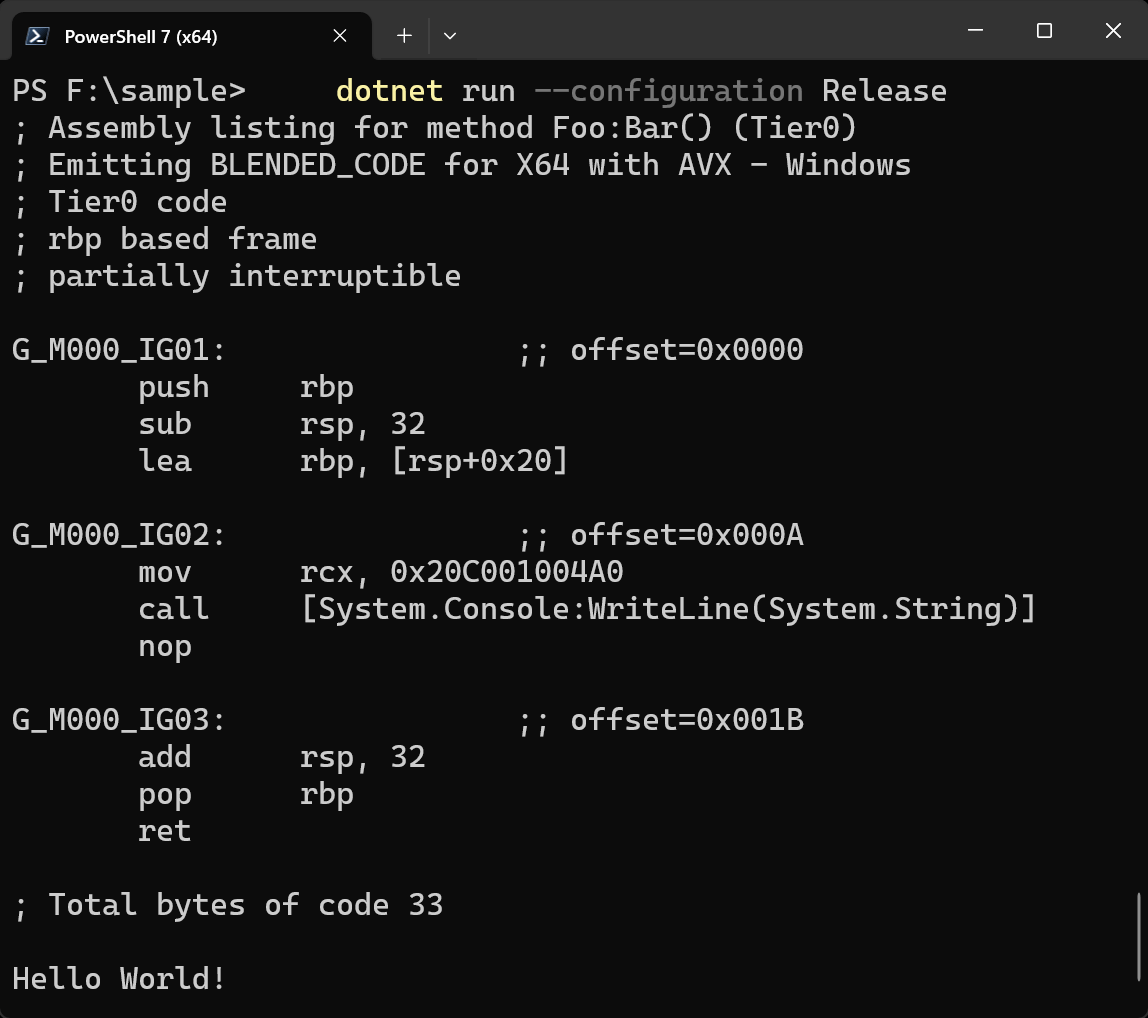Select the nop instruction line
1148x1018 pixels.
click(x=164, y=645)
